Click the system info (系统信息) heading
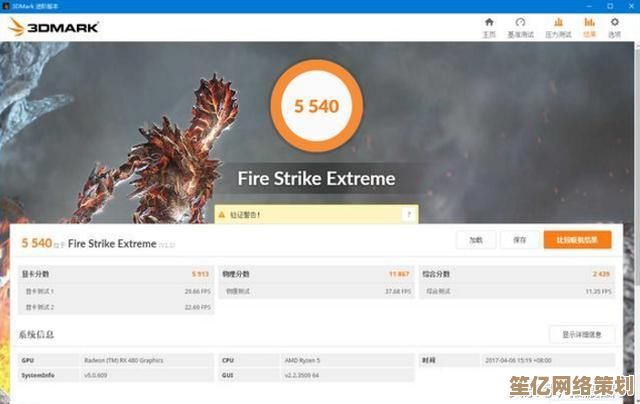Screen dimensions: 640x404 [x=36, y=335]
